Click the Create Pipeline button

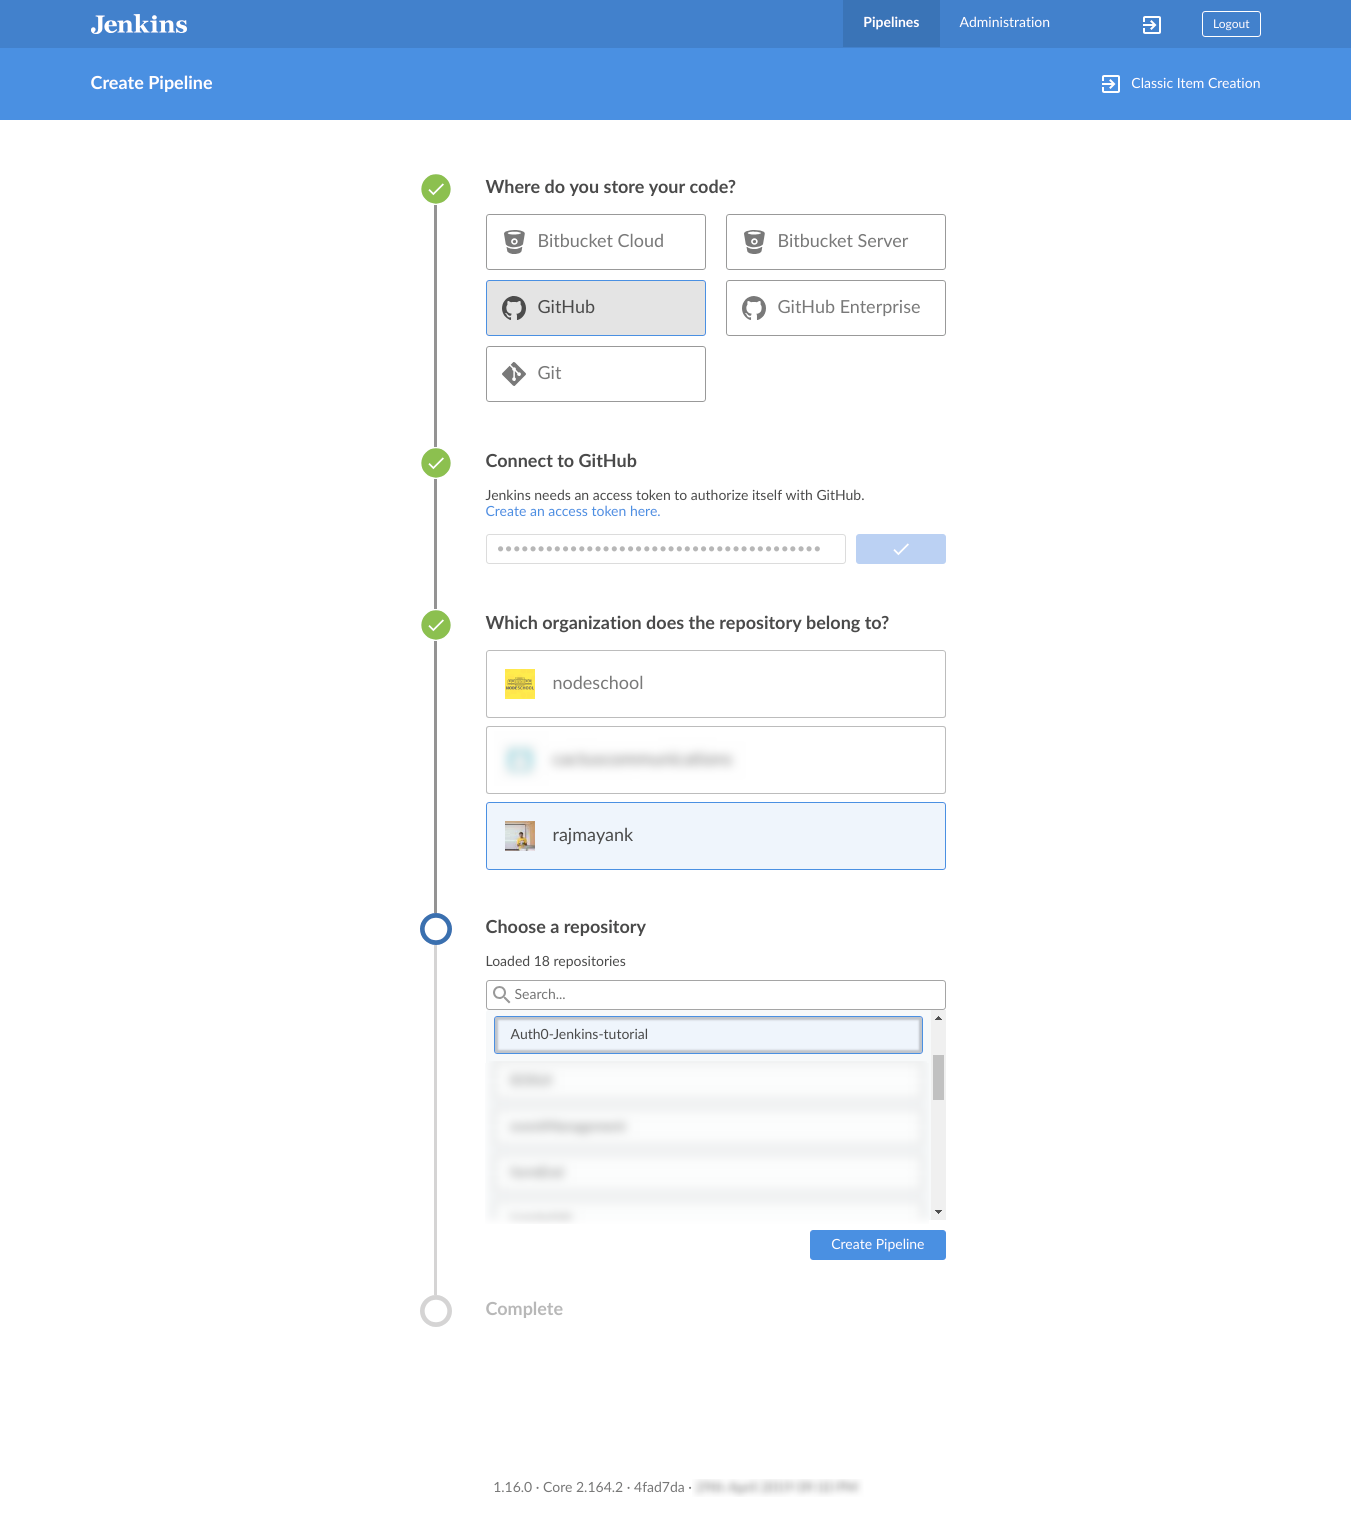(878, 1245)
